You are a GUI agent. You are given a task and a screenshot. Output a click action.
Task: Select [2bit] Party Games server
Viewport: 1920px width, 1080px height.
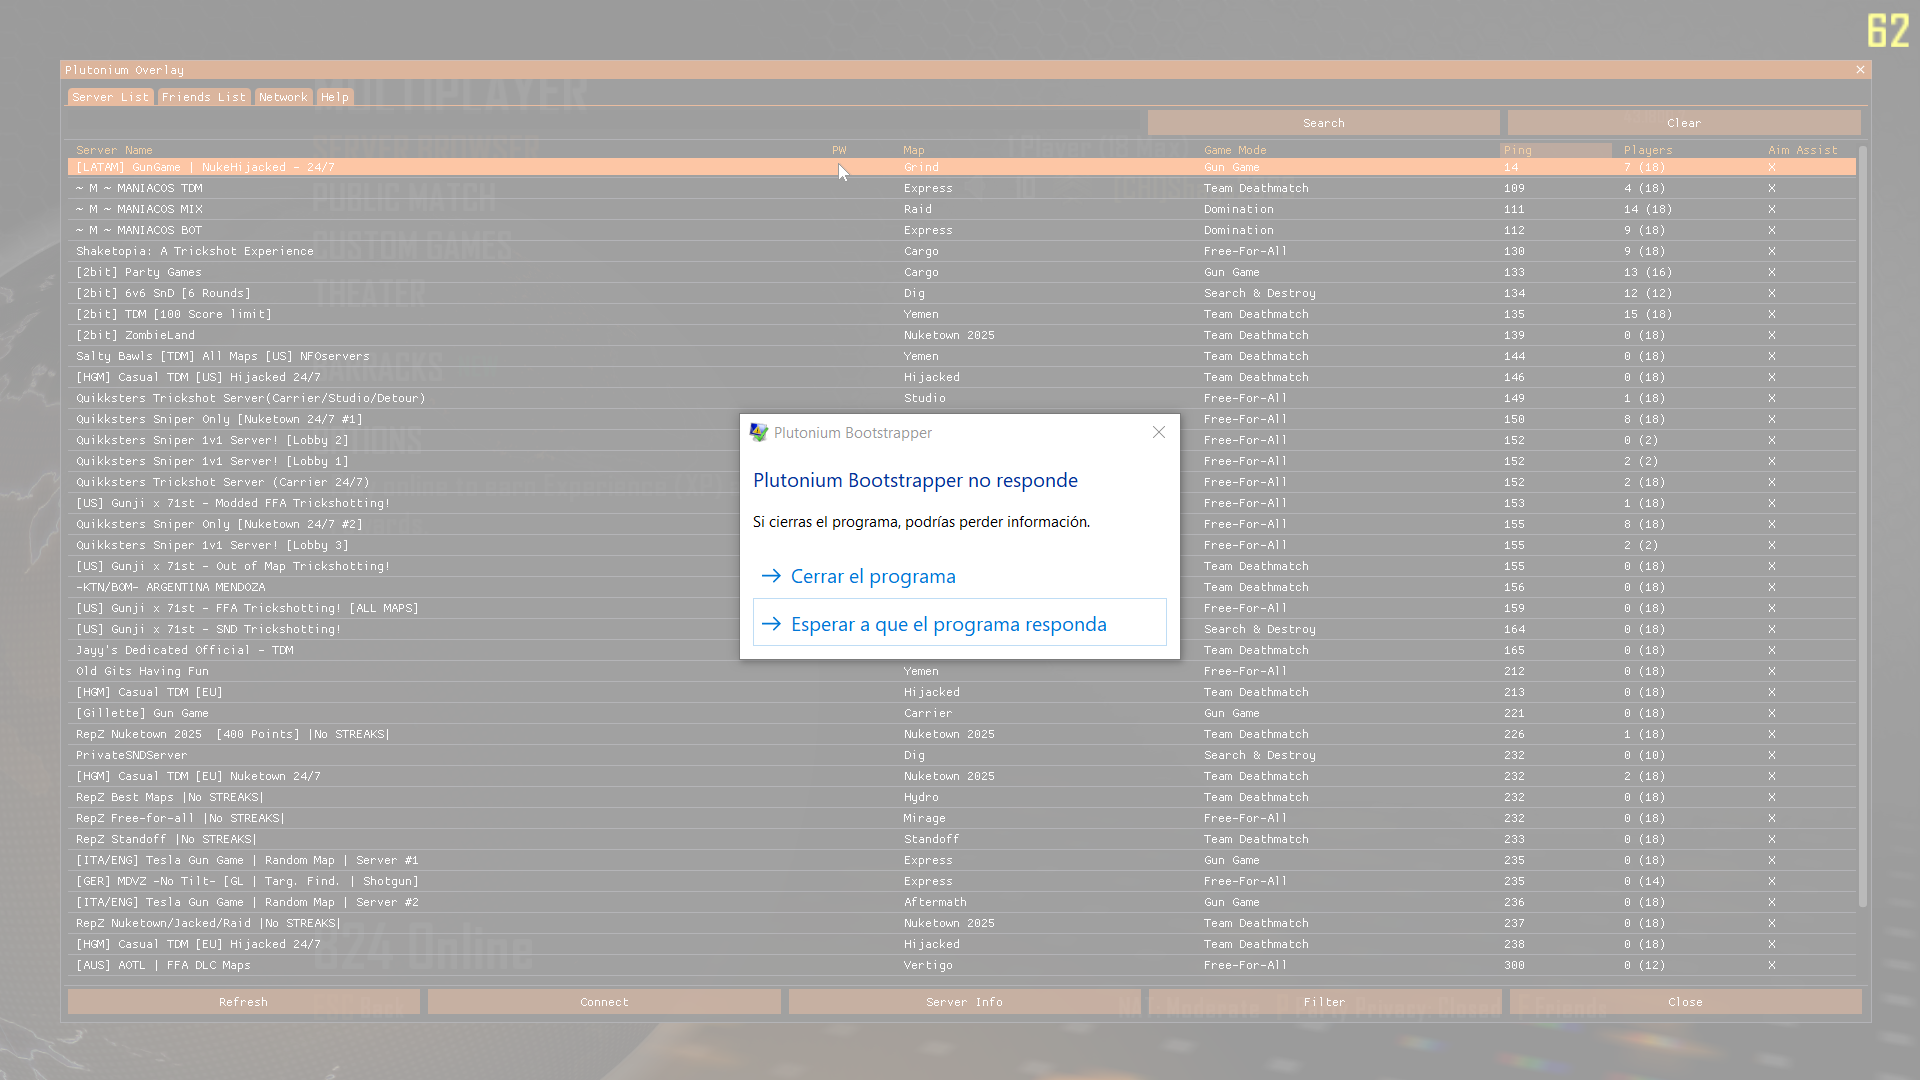[961, 272]
